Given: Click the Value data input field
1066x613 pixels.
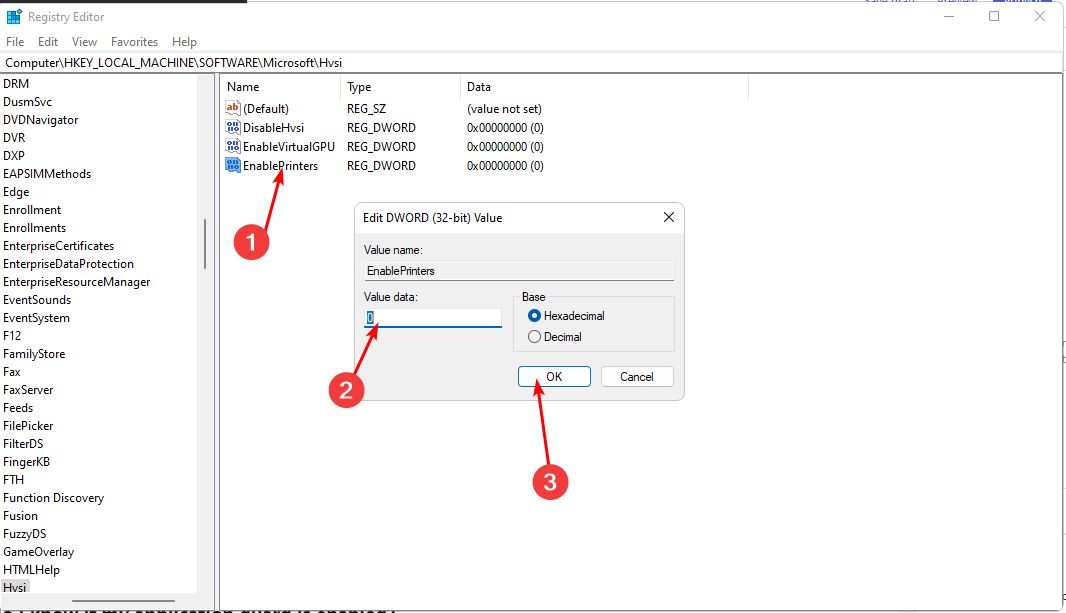Looking at the screenshot, I should [432, 317].
